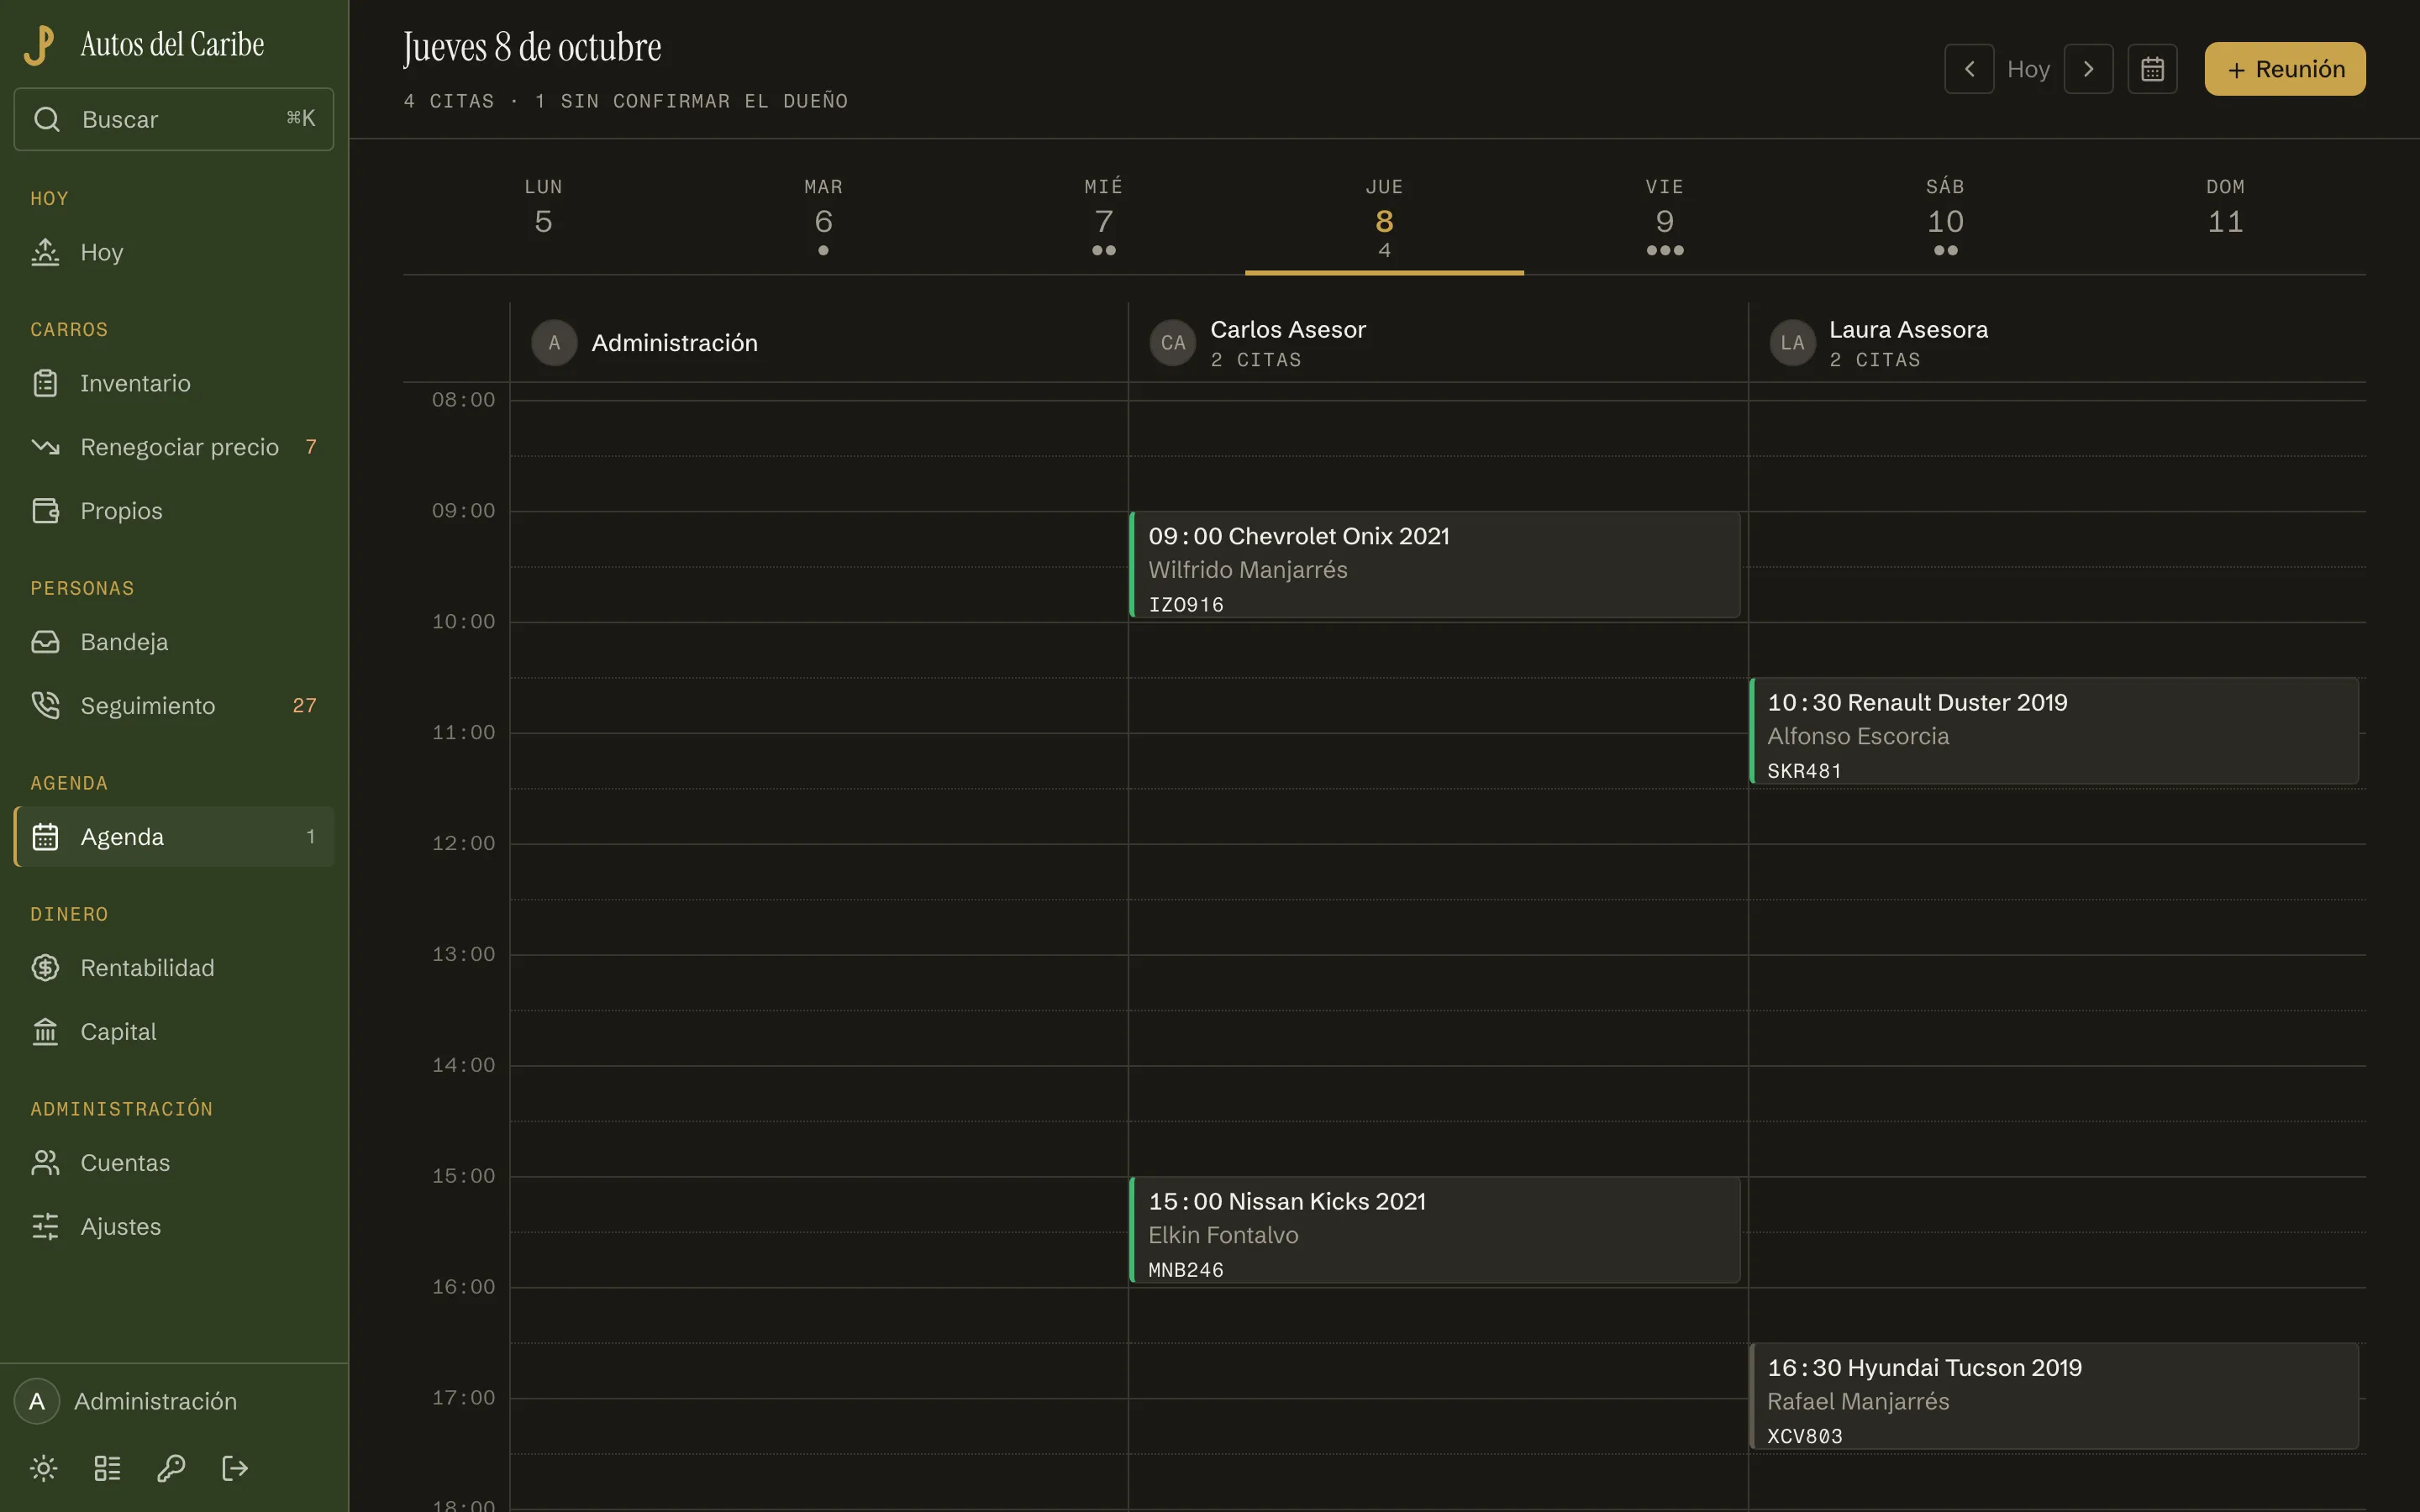The width and height of the screenshot is (2420, 1512).
Task: Click the Autos del Caribe logo
Action: click(x=39, y=45)
